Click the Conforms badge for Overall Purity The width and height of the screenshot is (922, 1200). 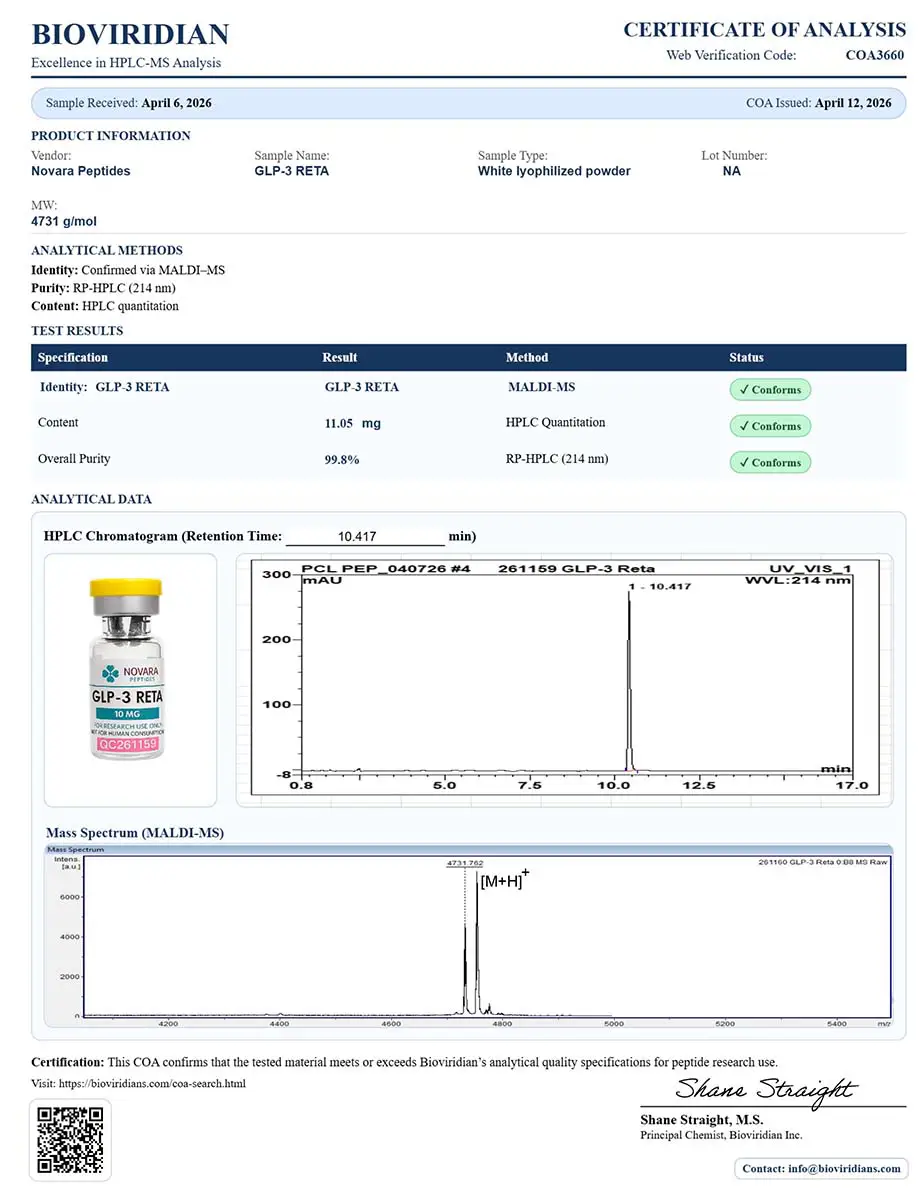coord(770,462)
